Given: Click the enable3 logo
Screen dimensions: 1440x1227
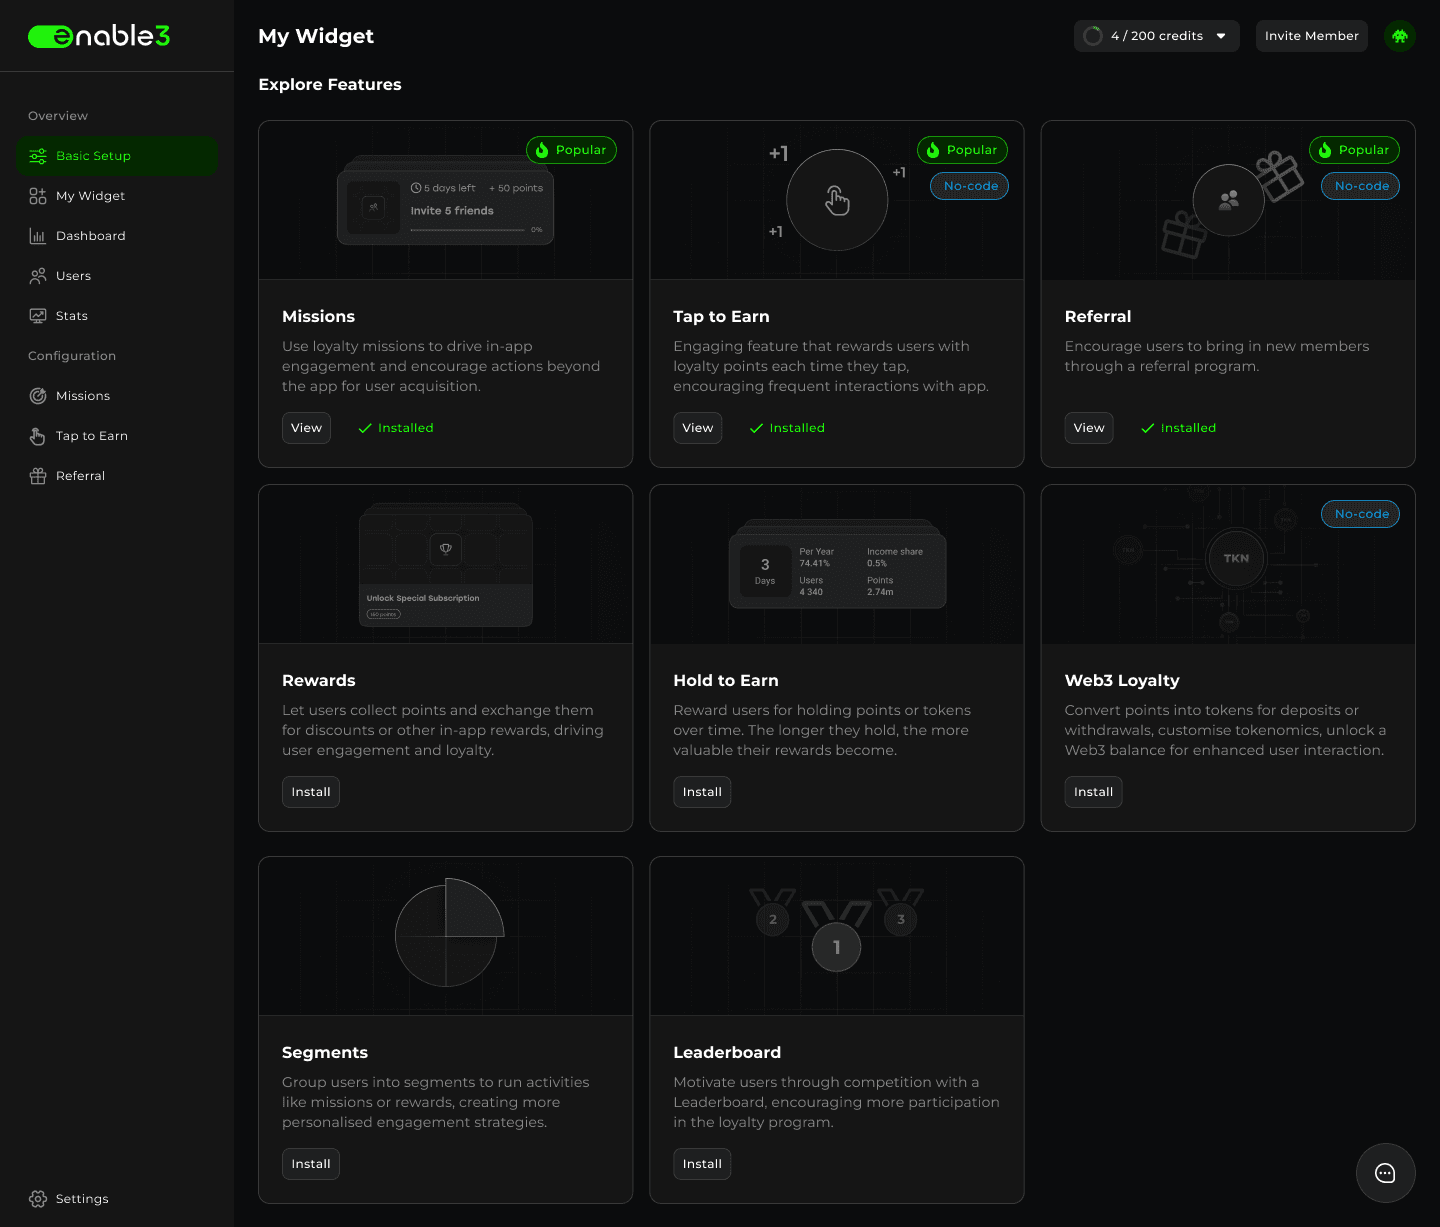Looking at the screenshot, I should [99, 36].
